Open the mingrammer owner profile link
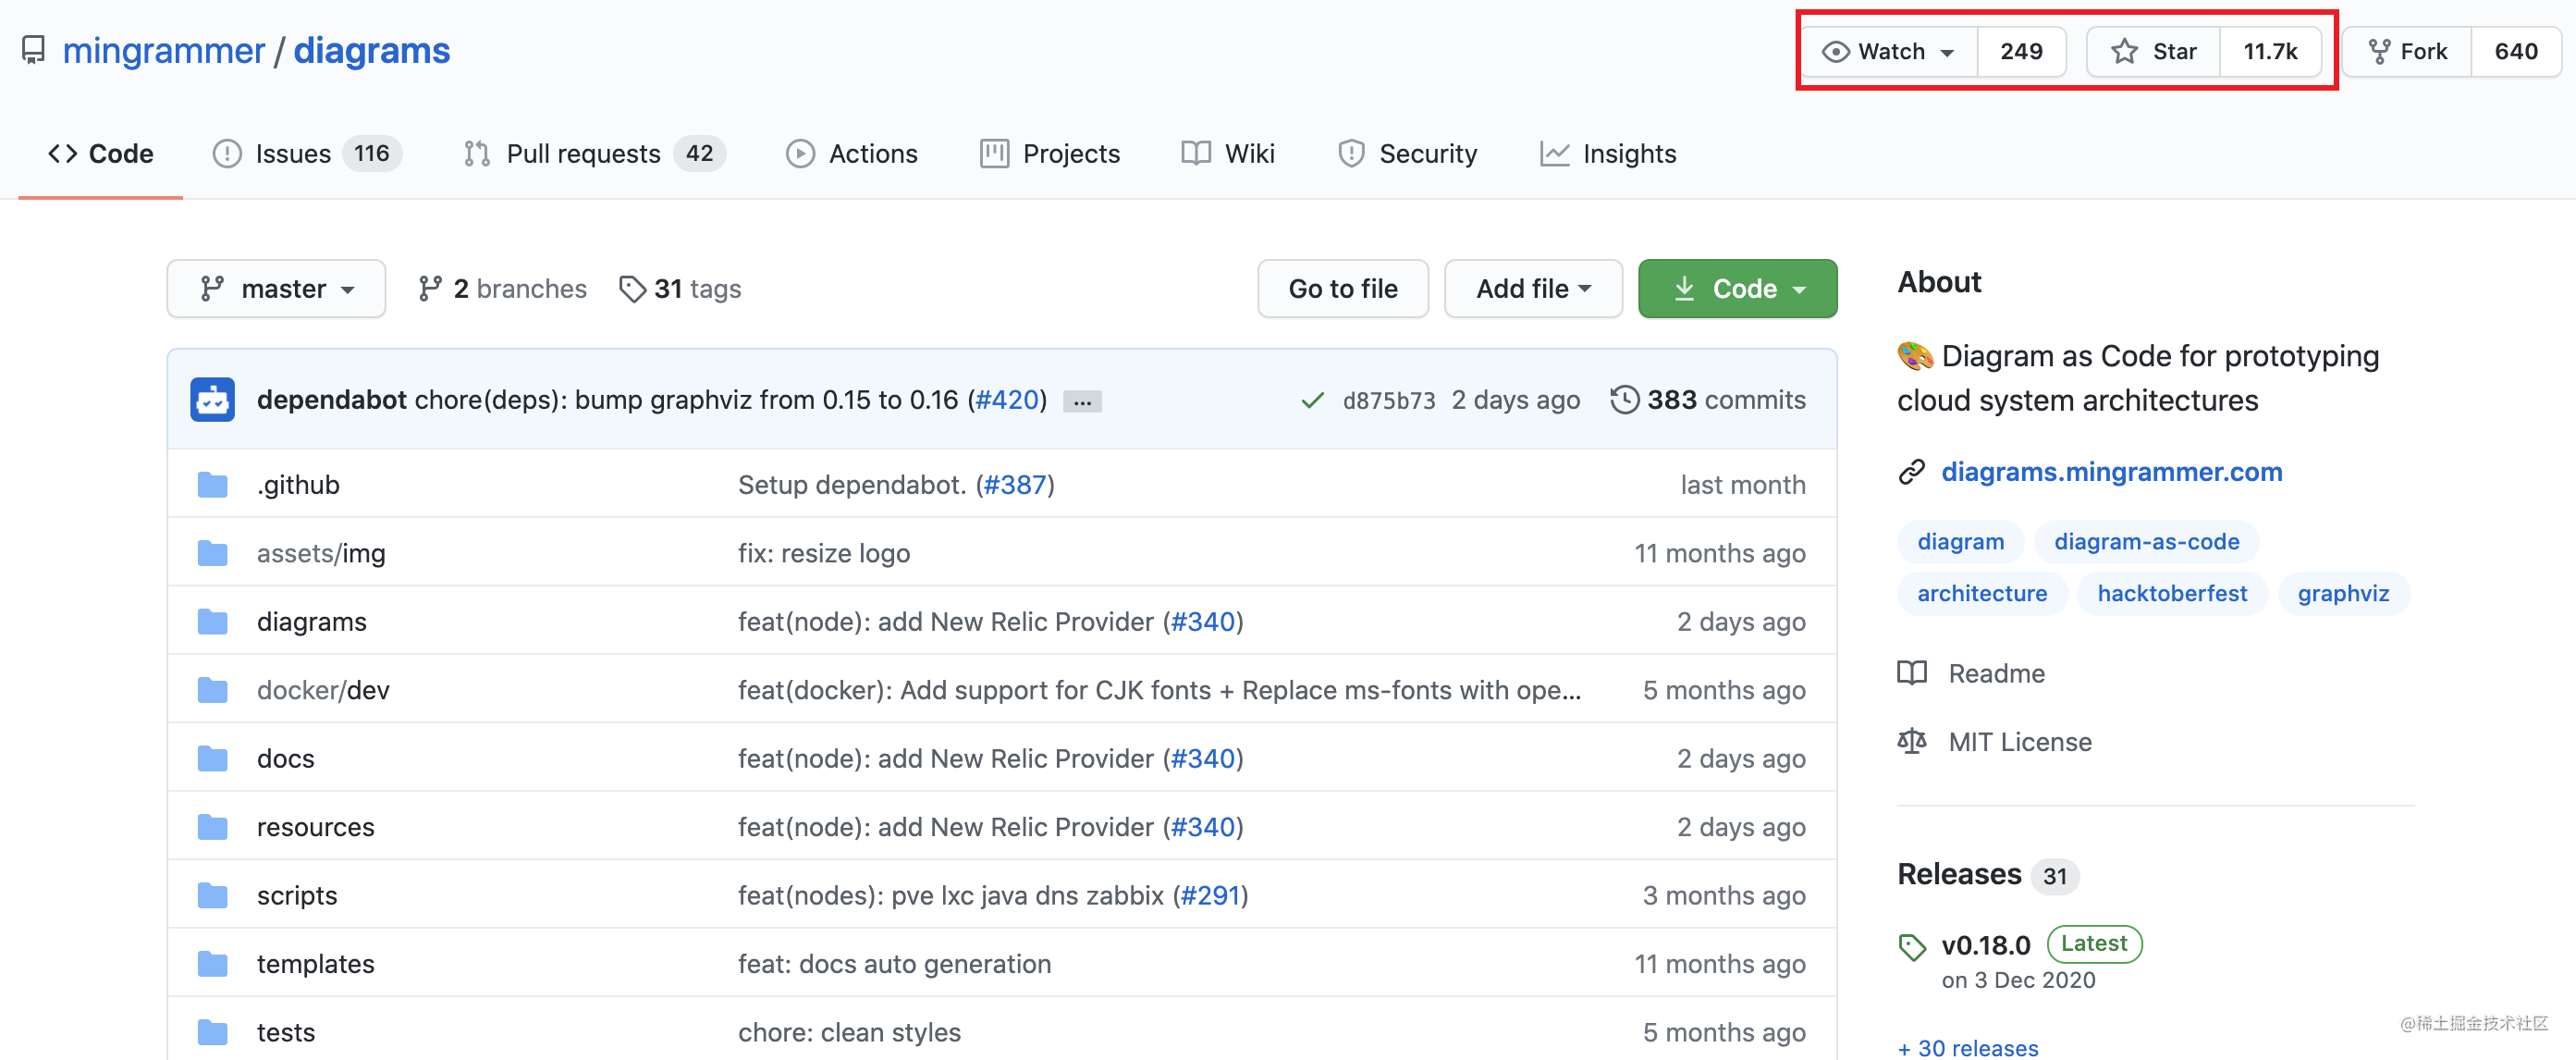This screenshot has height=1060, width=2576. 163,50
